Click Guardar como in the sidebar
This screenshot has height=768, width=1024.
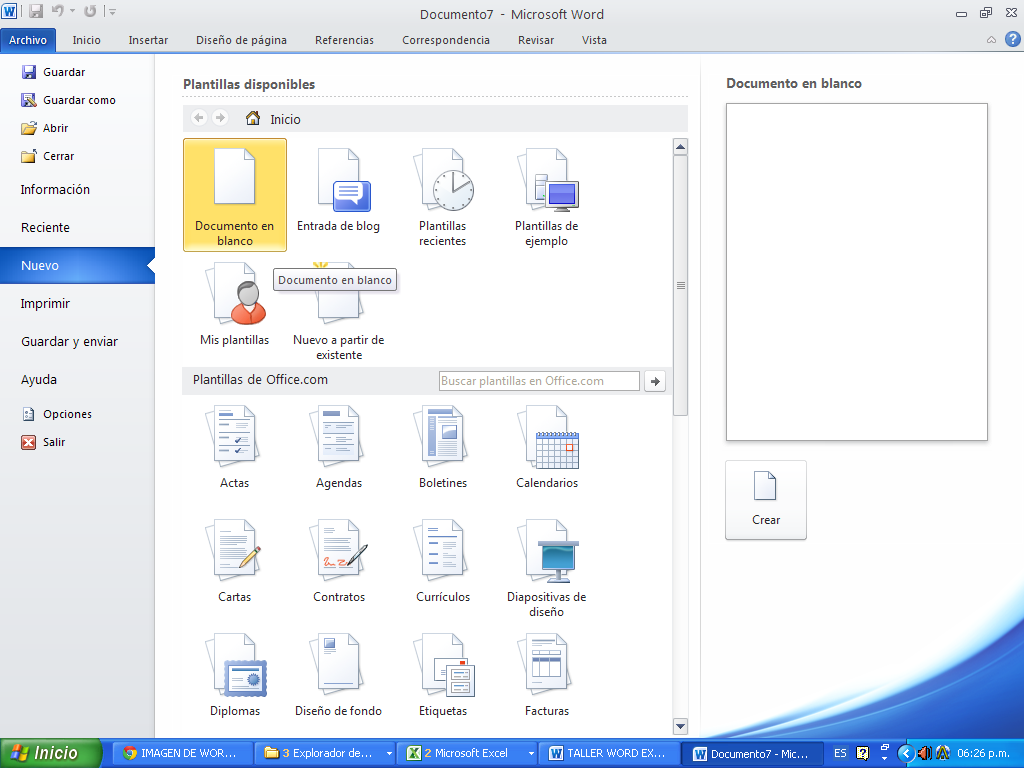[79, 100]
